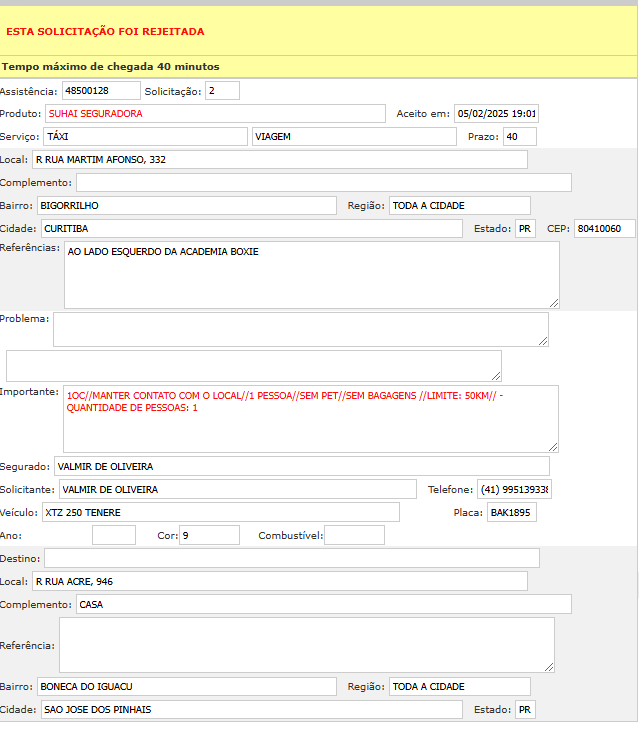Click the field containing VIAGEM
Viewport: 639px width, 732px height.
[x=353, y=136]
